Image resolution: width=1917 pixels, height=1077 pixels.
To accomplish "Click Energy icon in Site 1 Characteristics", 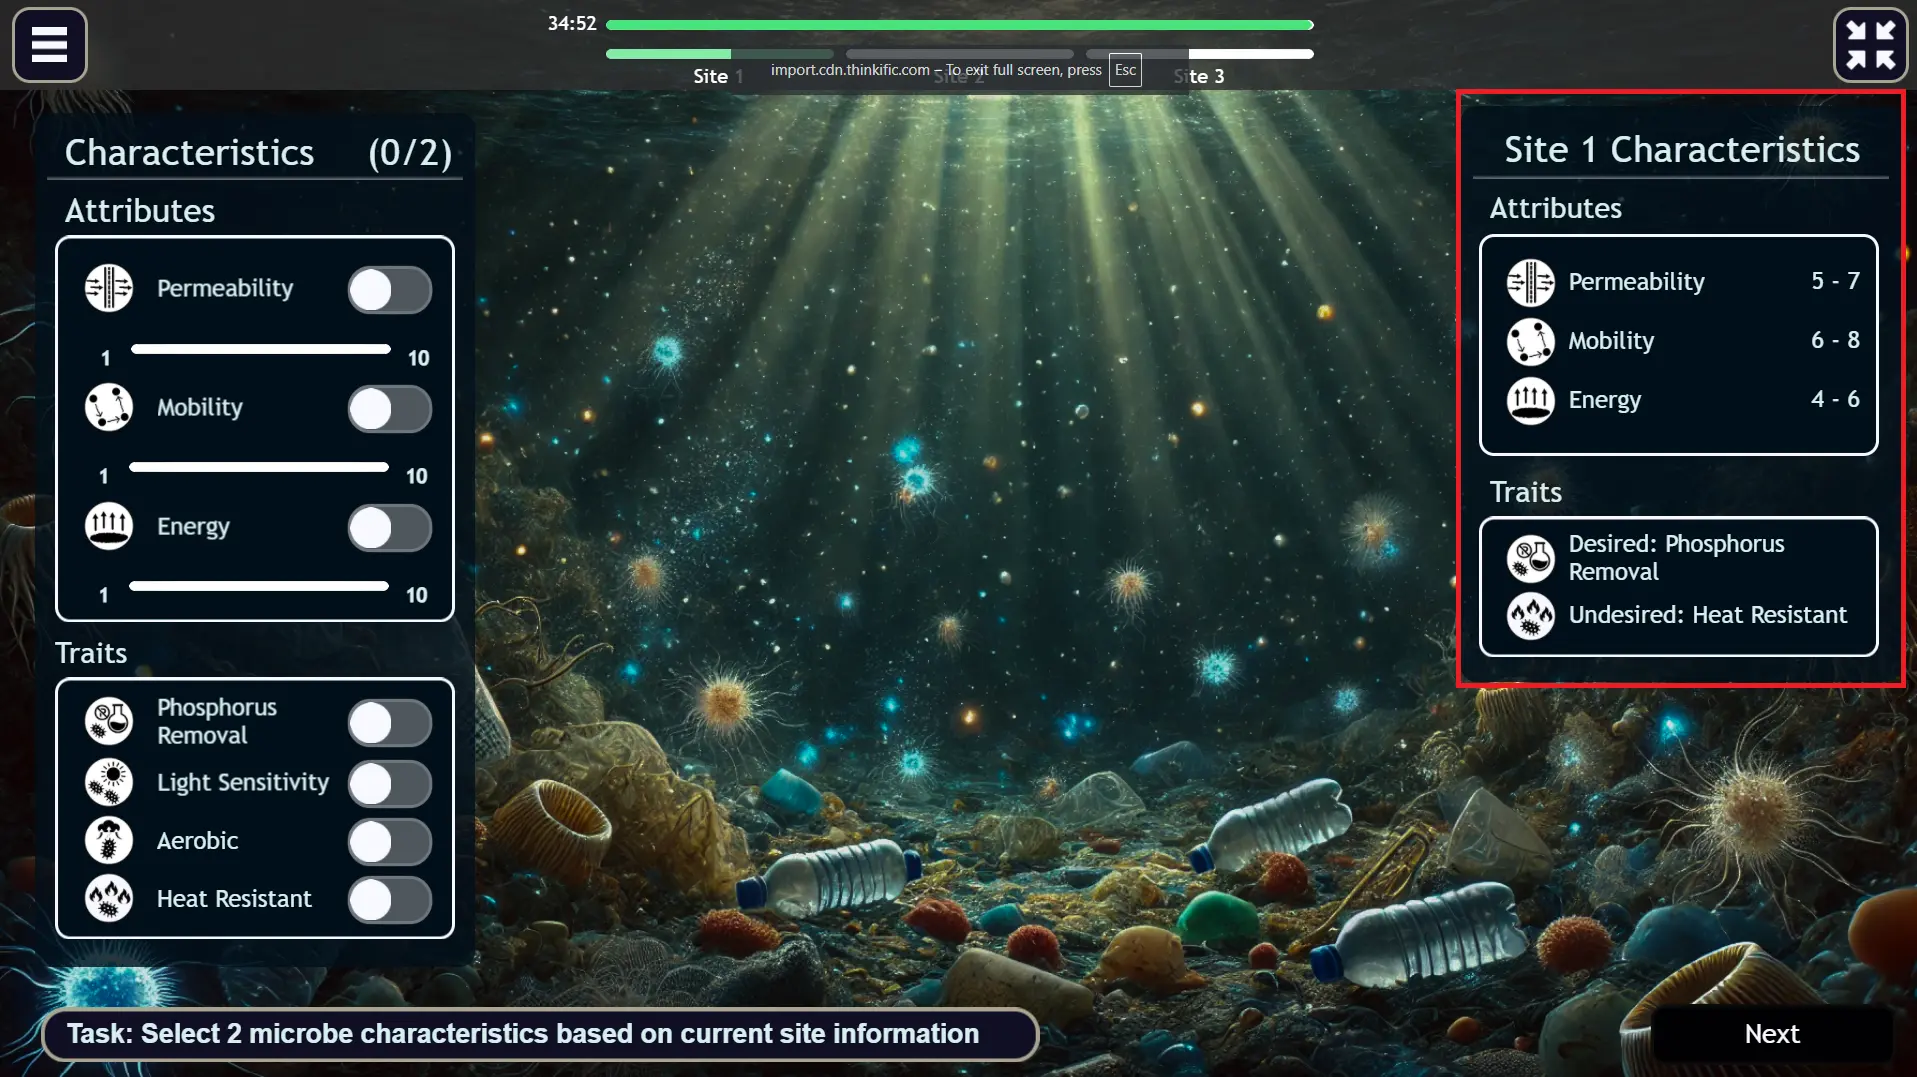I will (1530, 400).
